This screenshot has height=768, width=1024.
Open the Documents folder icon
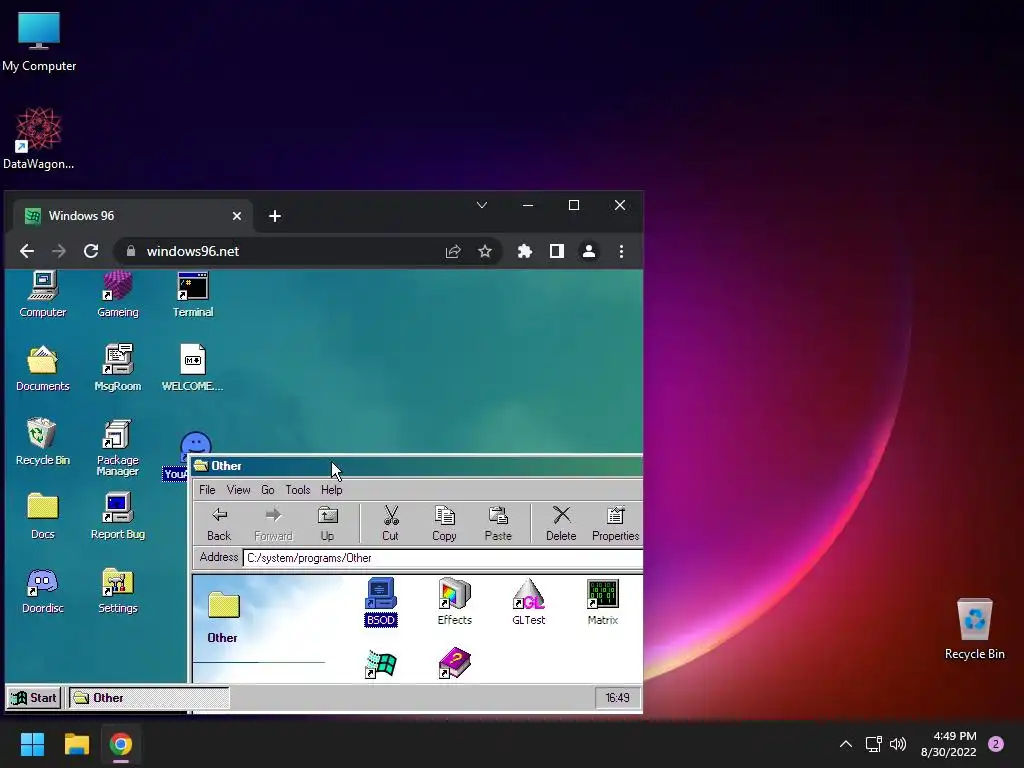pos(42,368)
